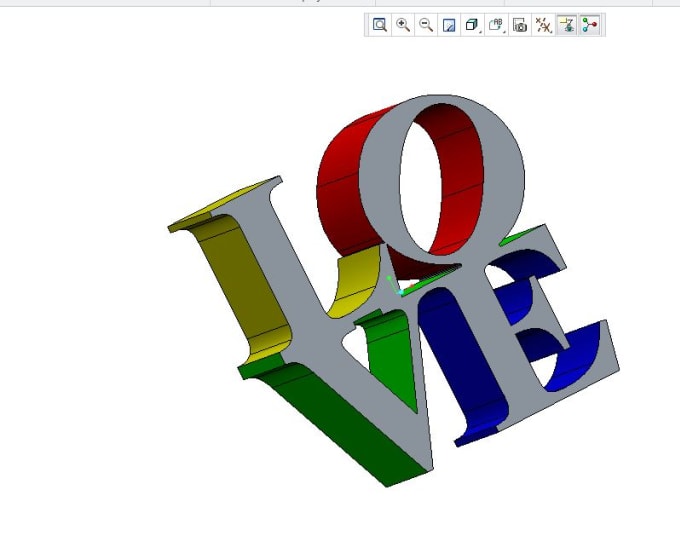Activate the Zoom Out magnifier tool
The image size is (680, 536).
[426, 25]
